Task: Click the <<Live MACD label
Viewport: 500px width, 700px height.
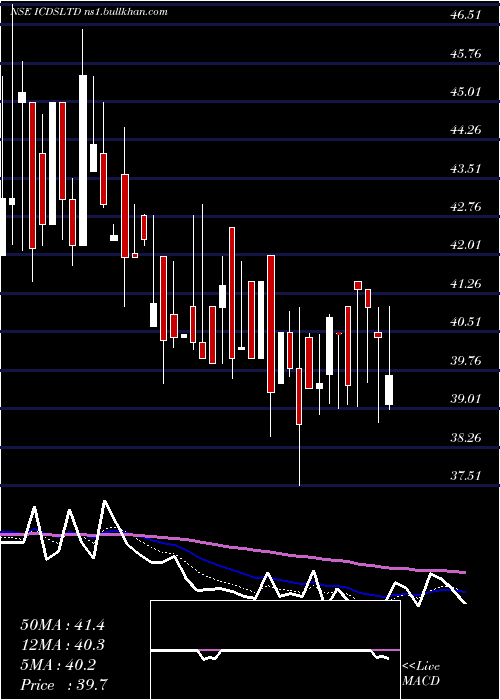Action: (421, 674)
